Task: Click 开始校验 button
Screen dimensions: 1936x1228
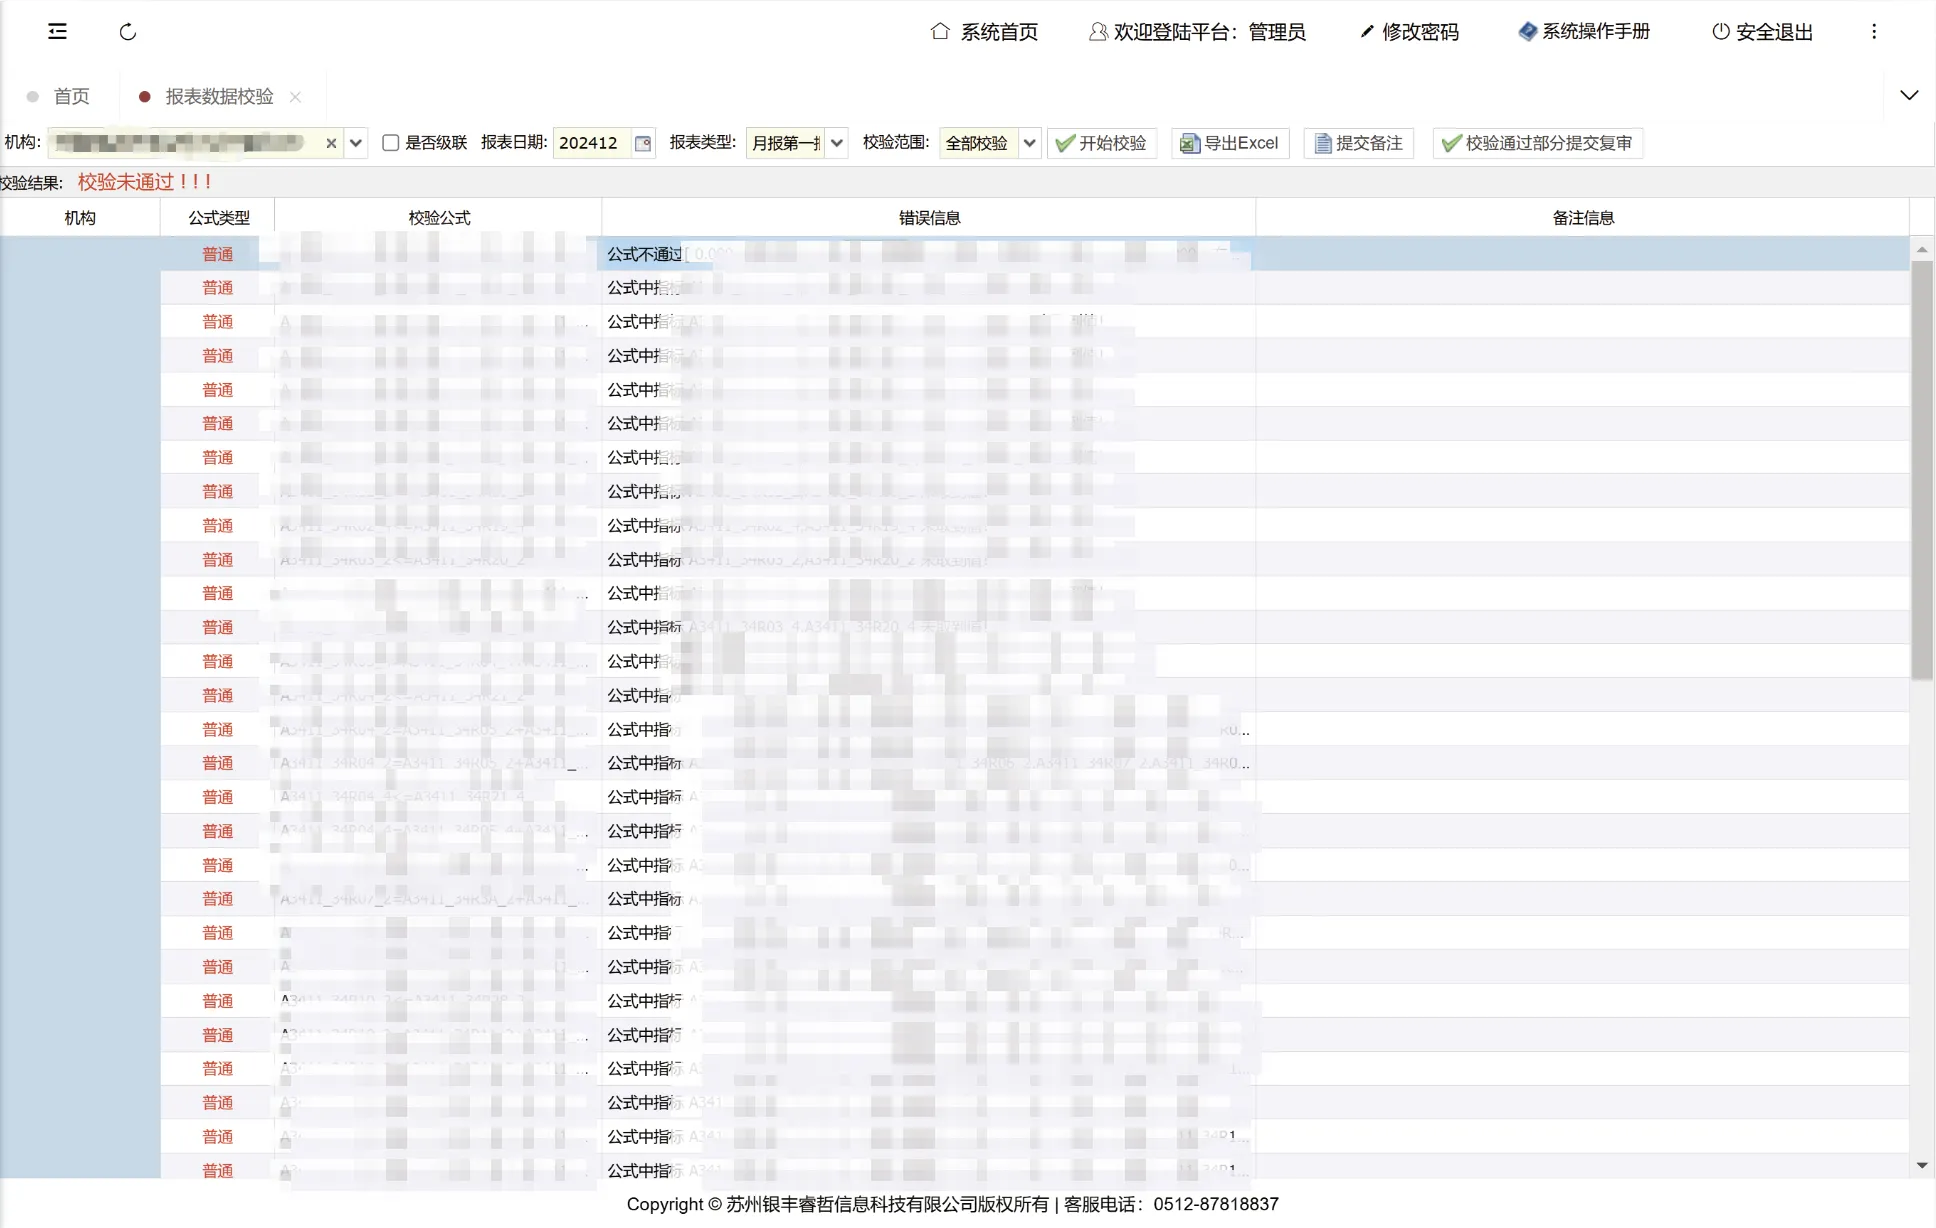Action: [1102, 143]
